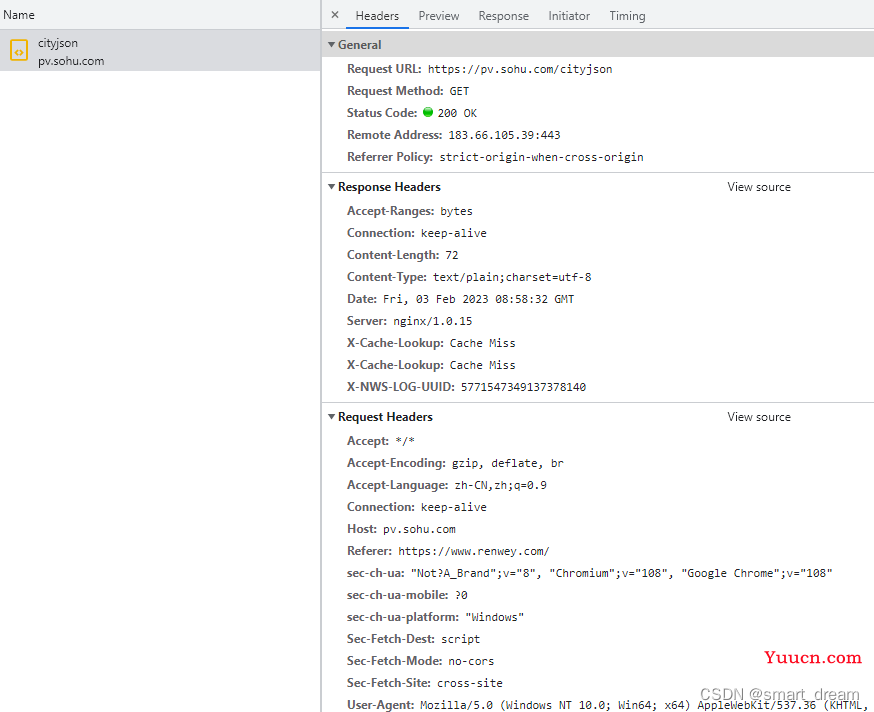Click Content-Type text/plain;charset=utf-8 value
This screenshot has height=712, width=874.
click(x=512, y=277)
